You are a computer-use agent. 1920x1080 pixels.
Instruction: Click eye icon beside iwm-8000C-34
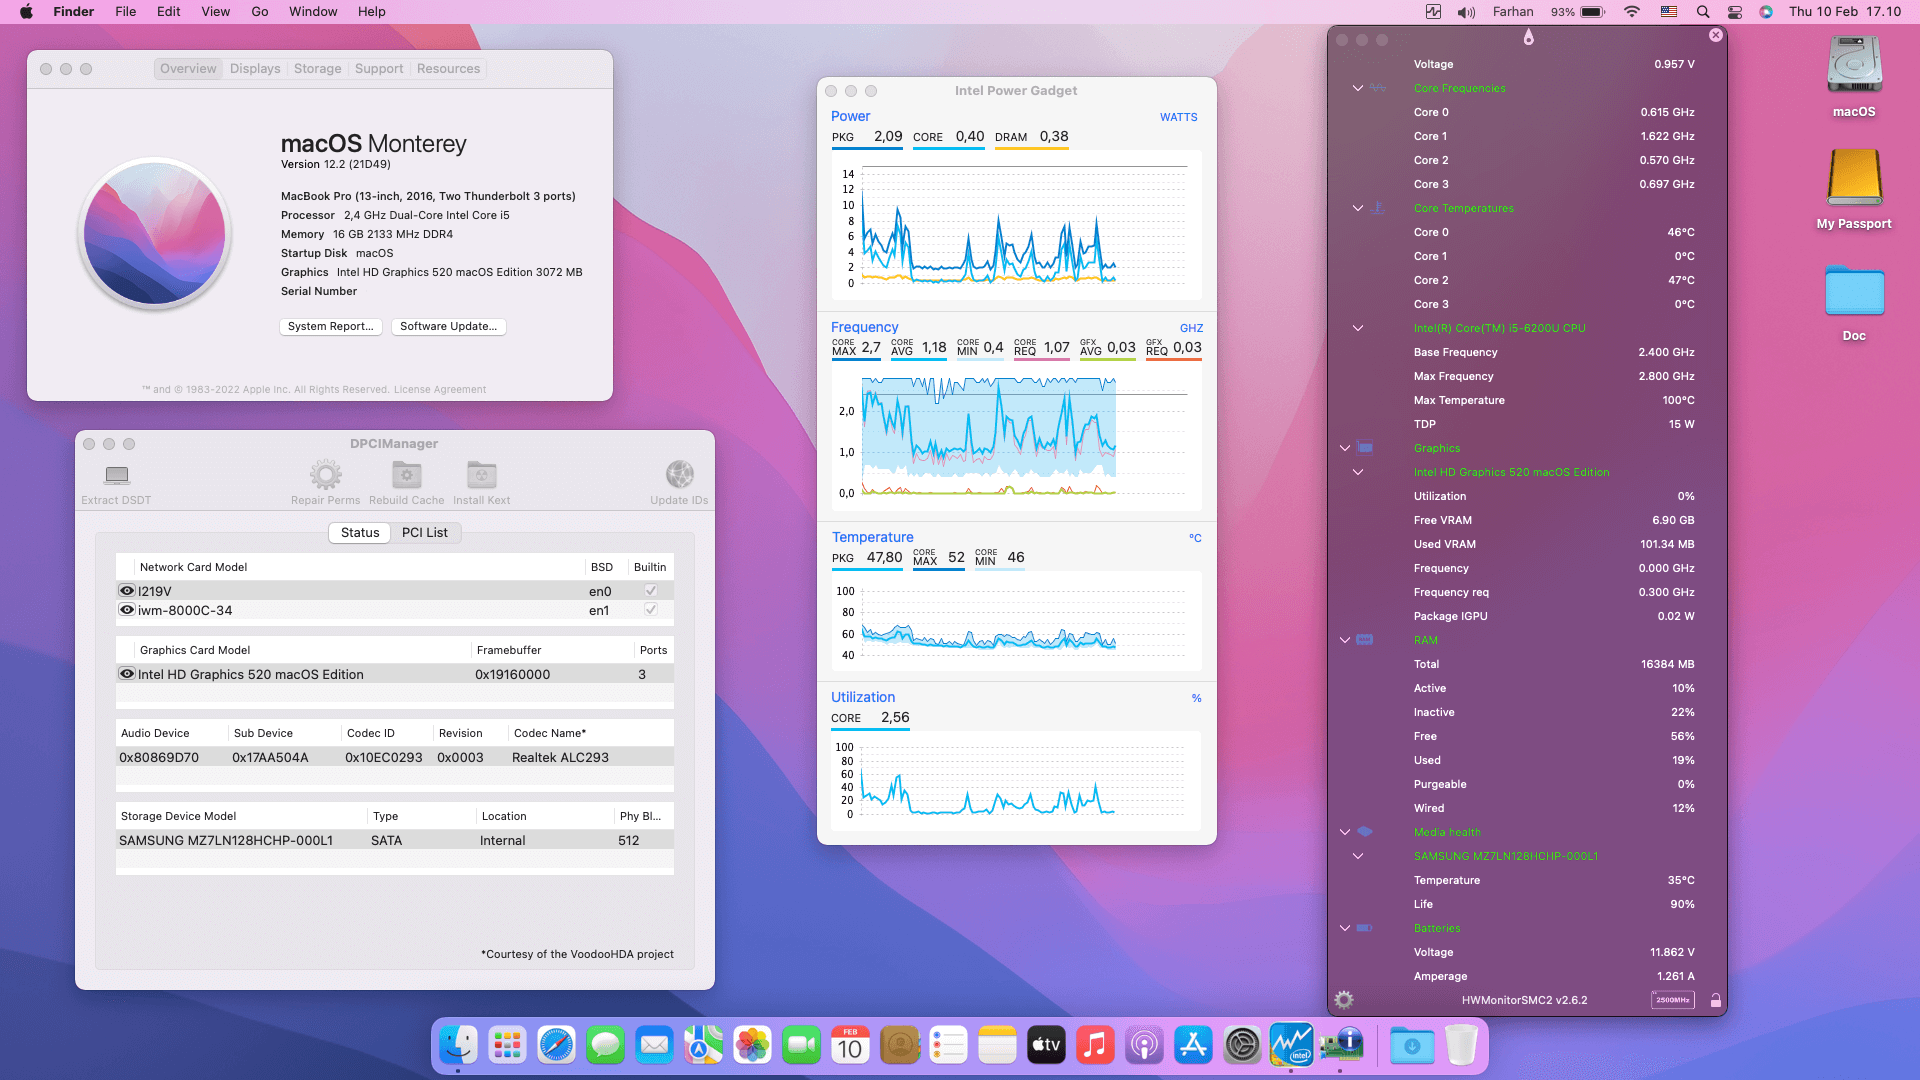coord(127,610)
